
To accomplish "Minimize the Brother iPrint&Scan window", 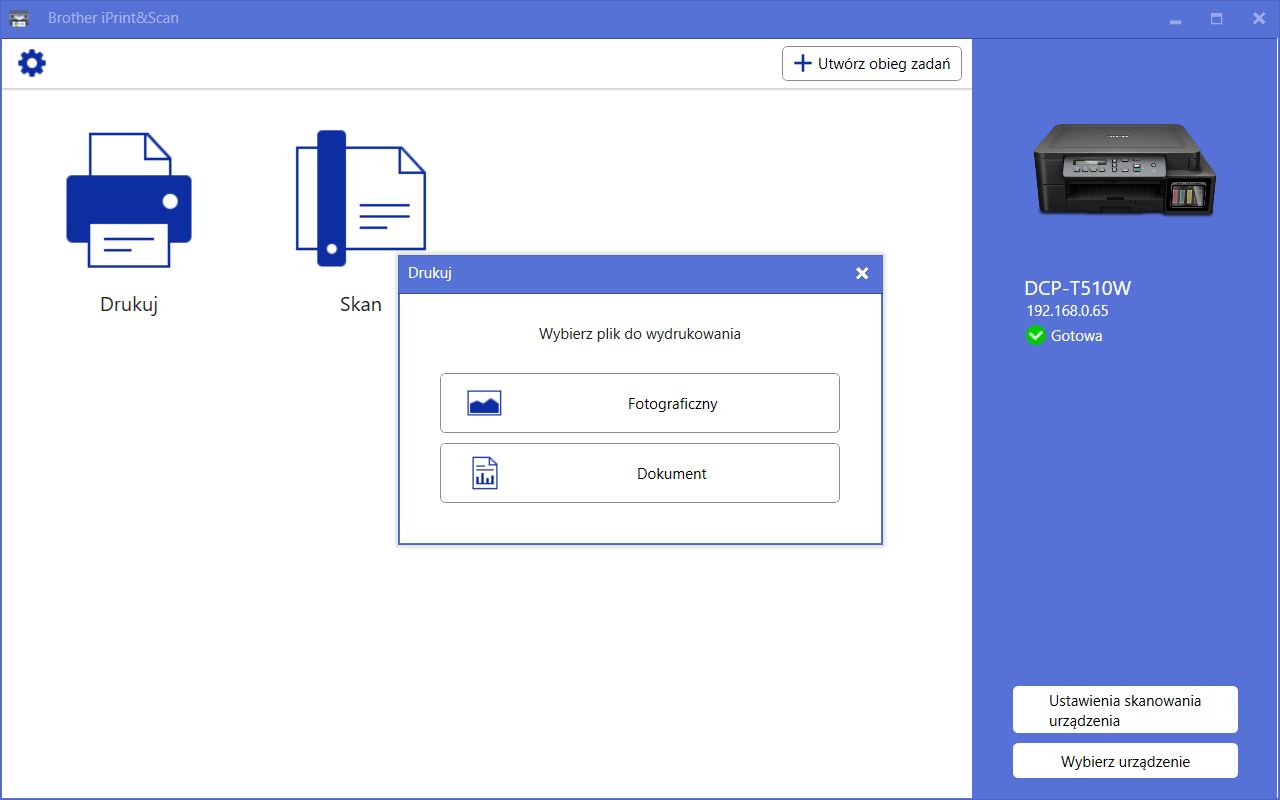I will click(x=1175, y=19).
